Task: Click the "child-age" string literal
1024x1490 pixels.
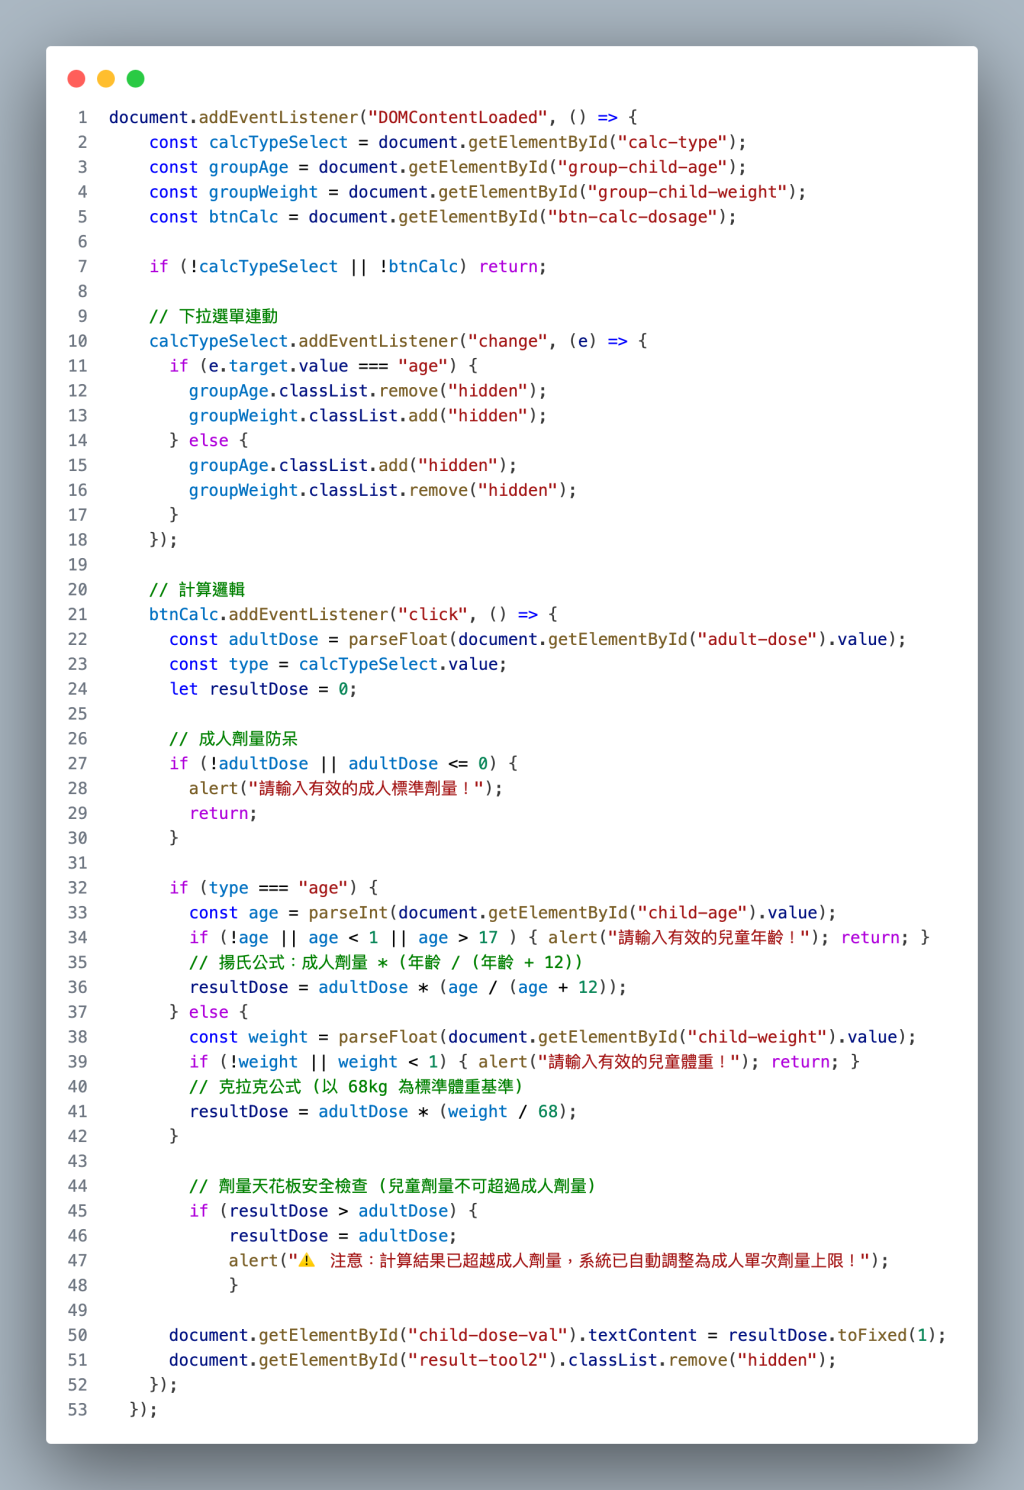Action: 693,913
